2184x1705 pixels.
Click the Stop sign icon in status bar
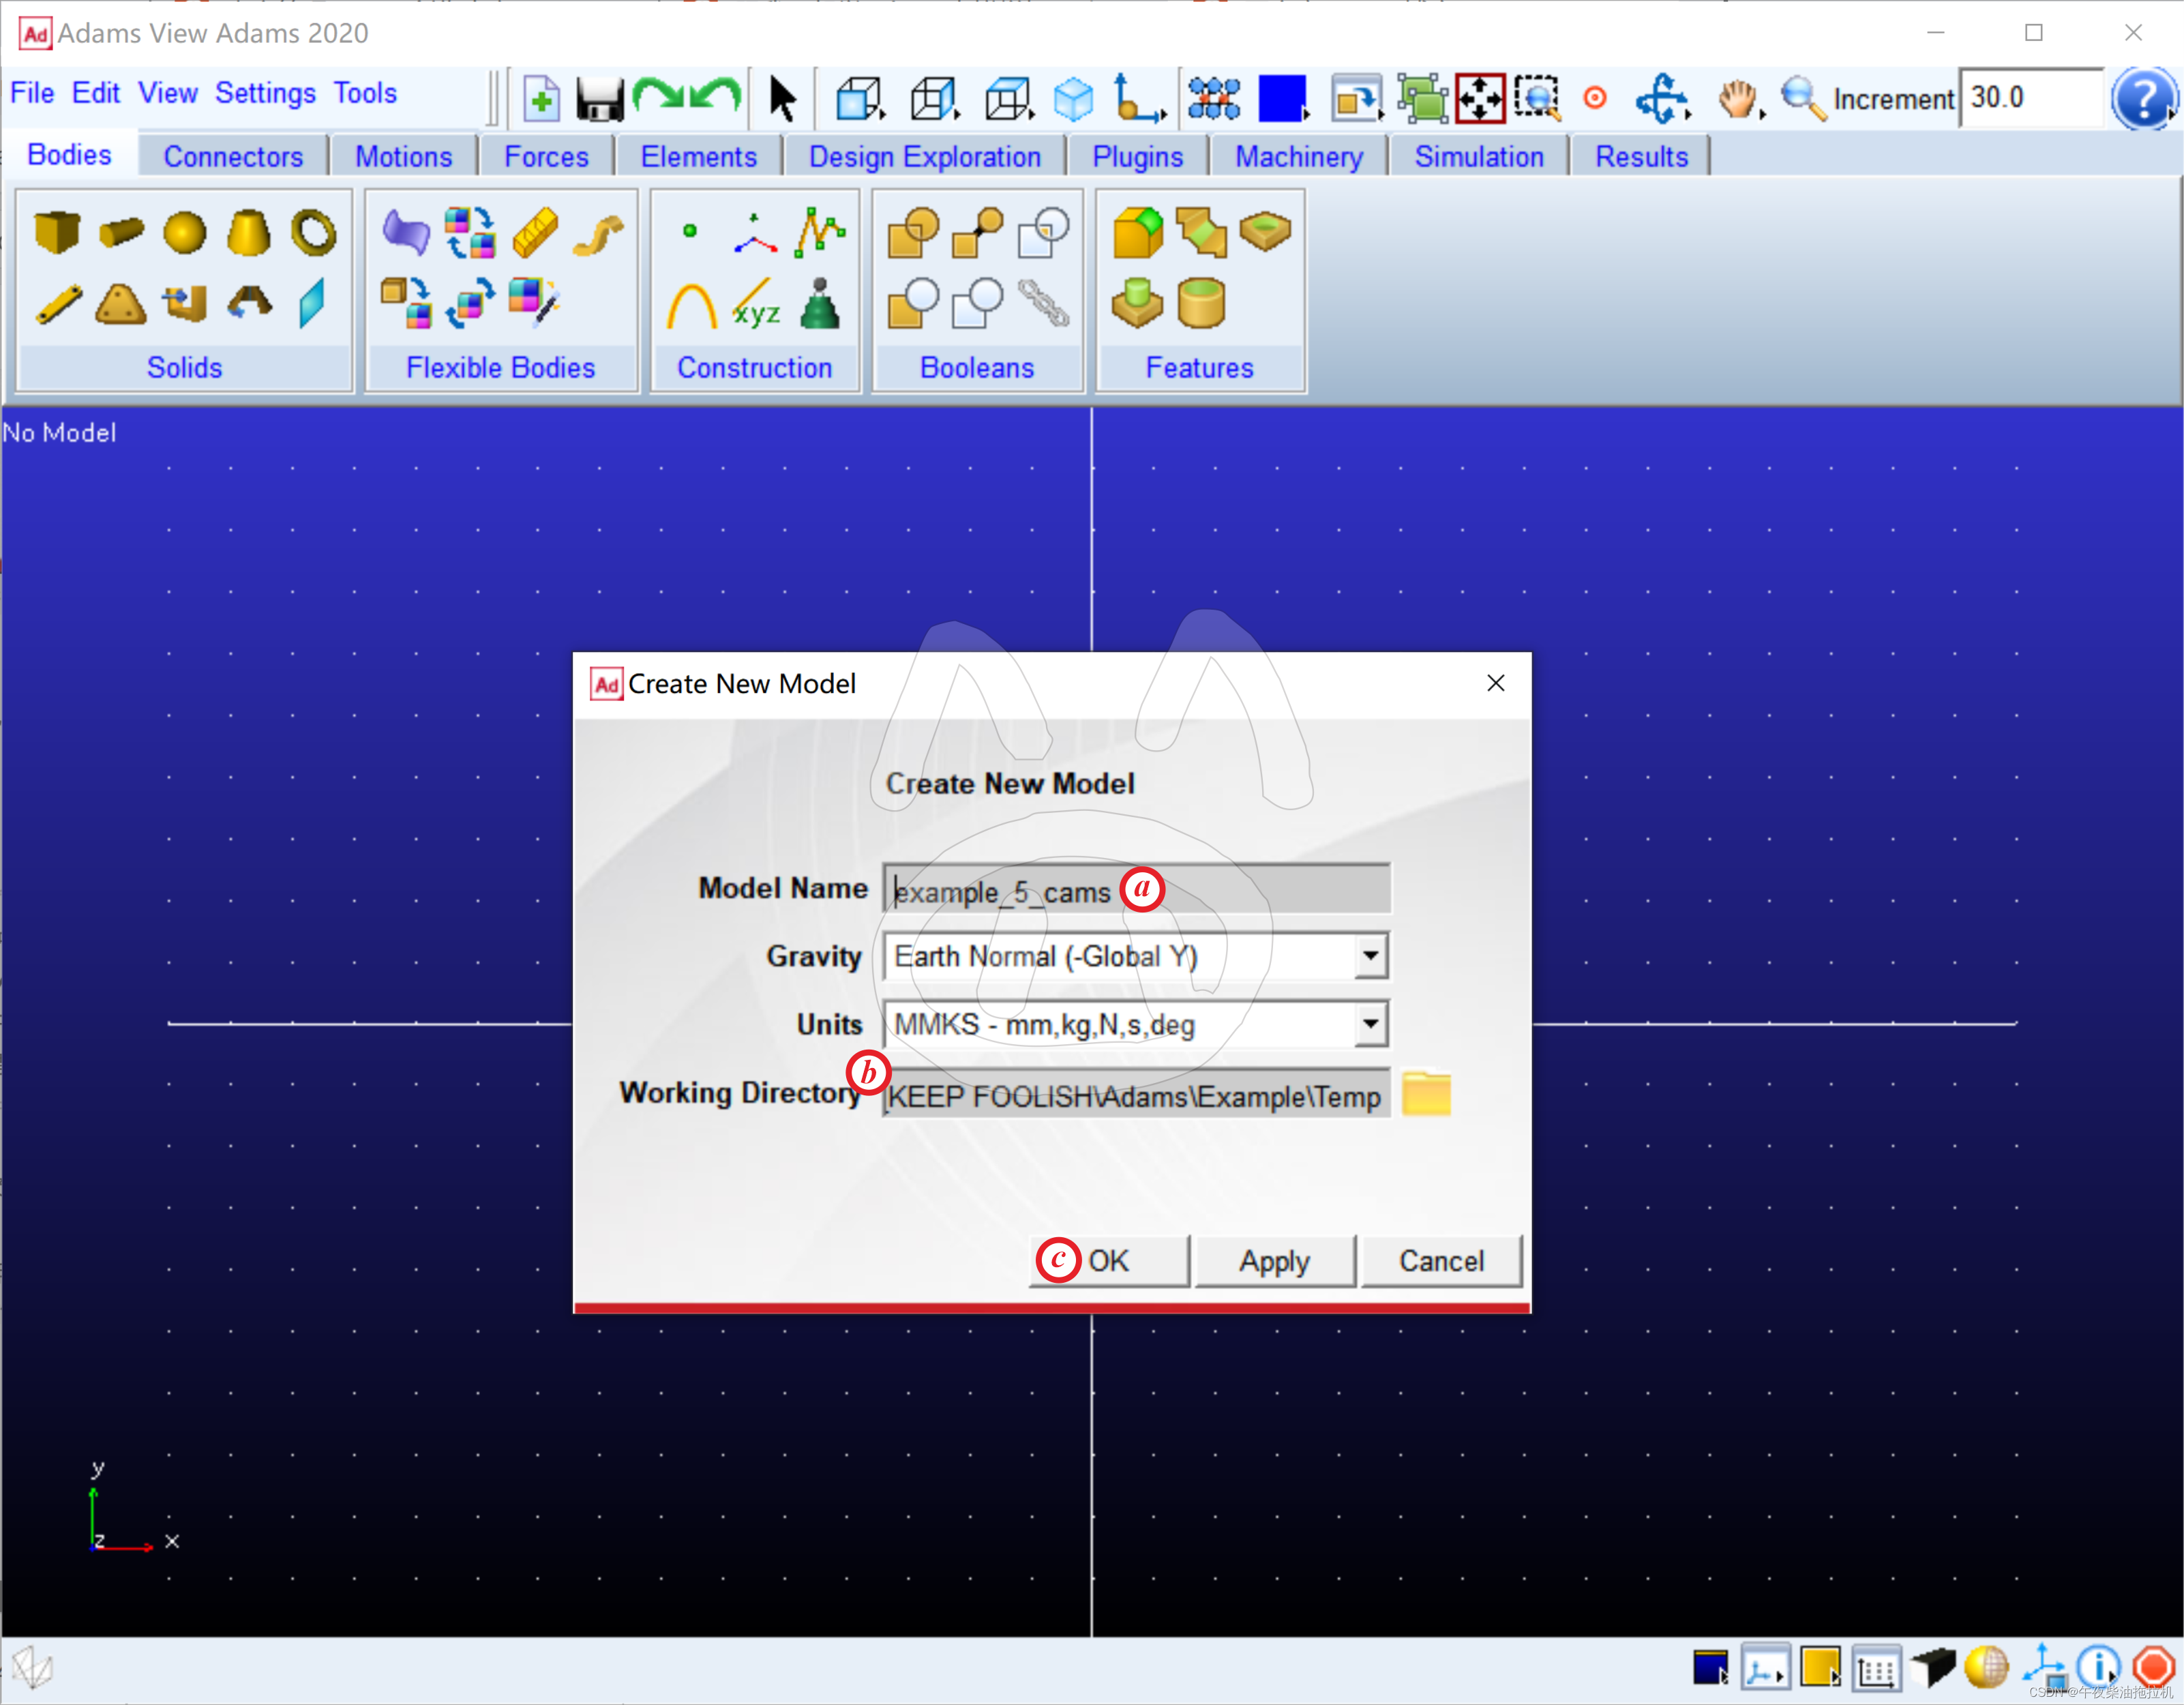(x=2153, y=1667)
